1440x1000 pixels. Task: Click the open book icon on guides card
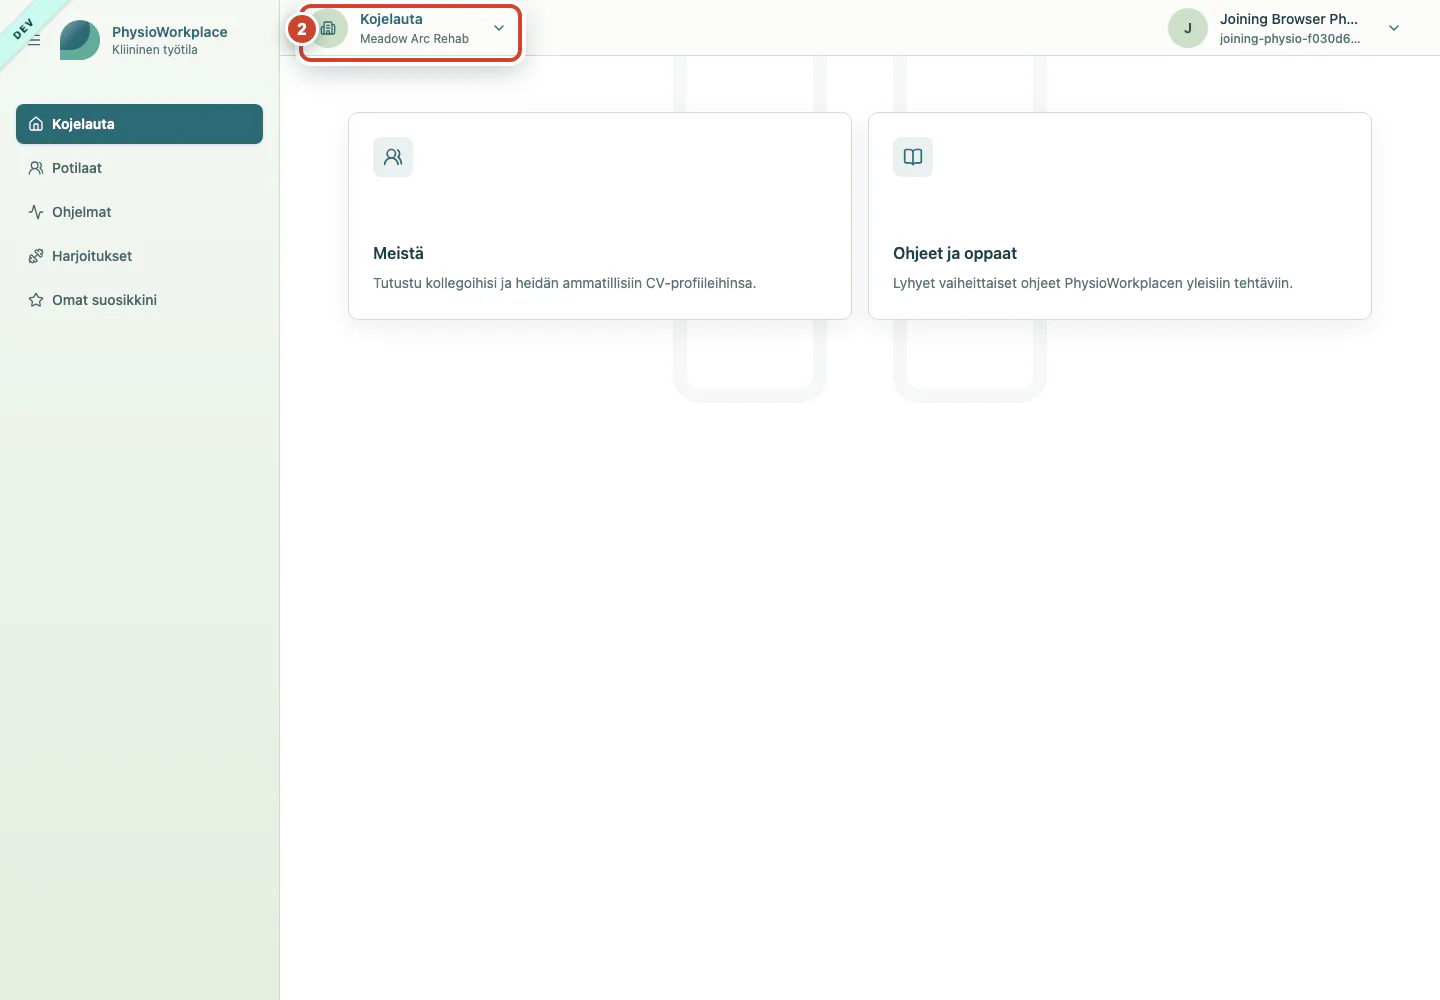[x=913, y=157]
